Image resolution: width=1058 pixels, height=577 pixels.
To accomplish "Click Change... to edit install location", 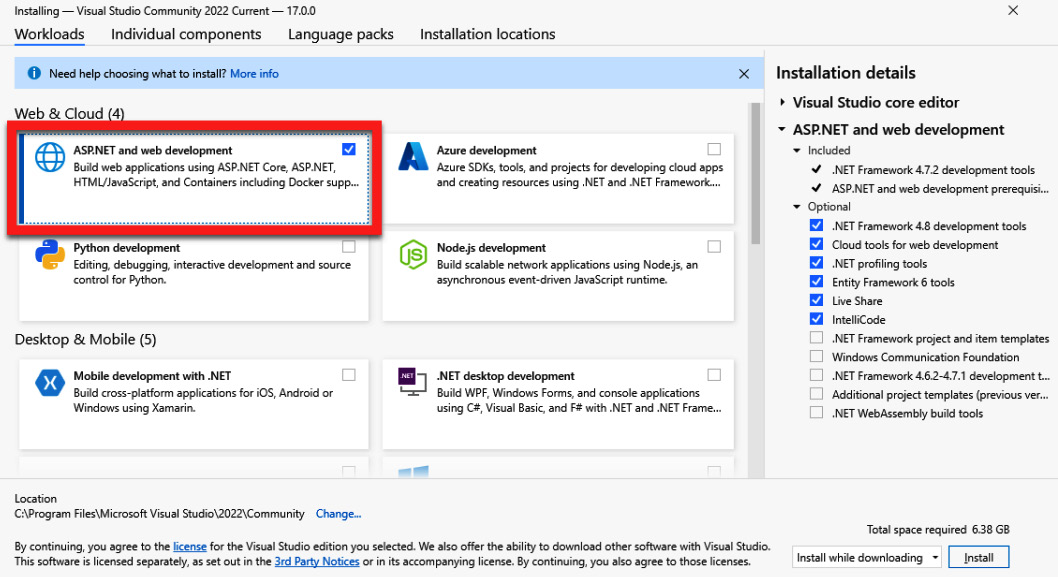I will pyautogui.click(x=338, y=514).
